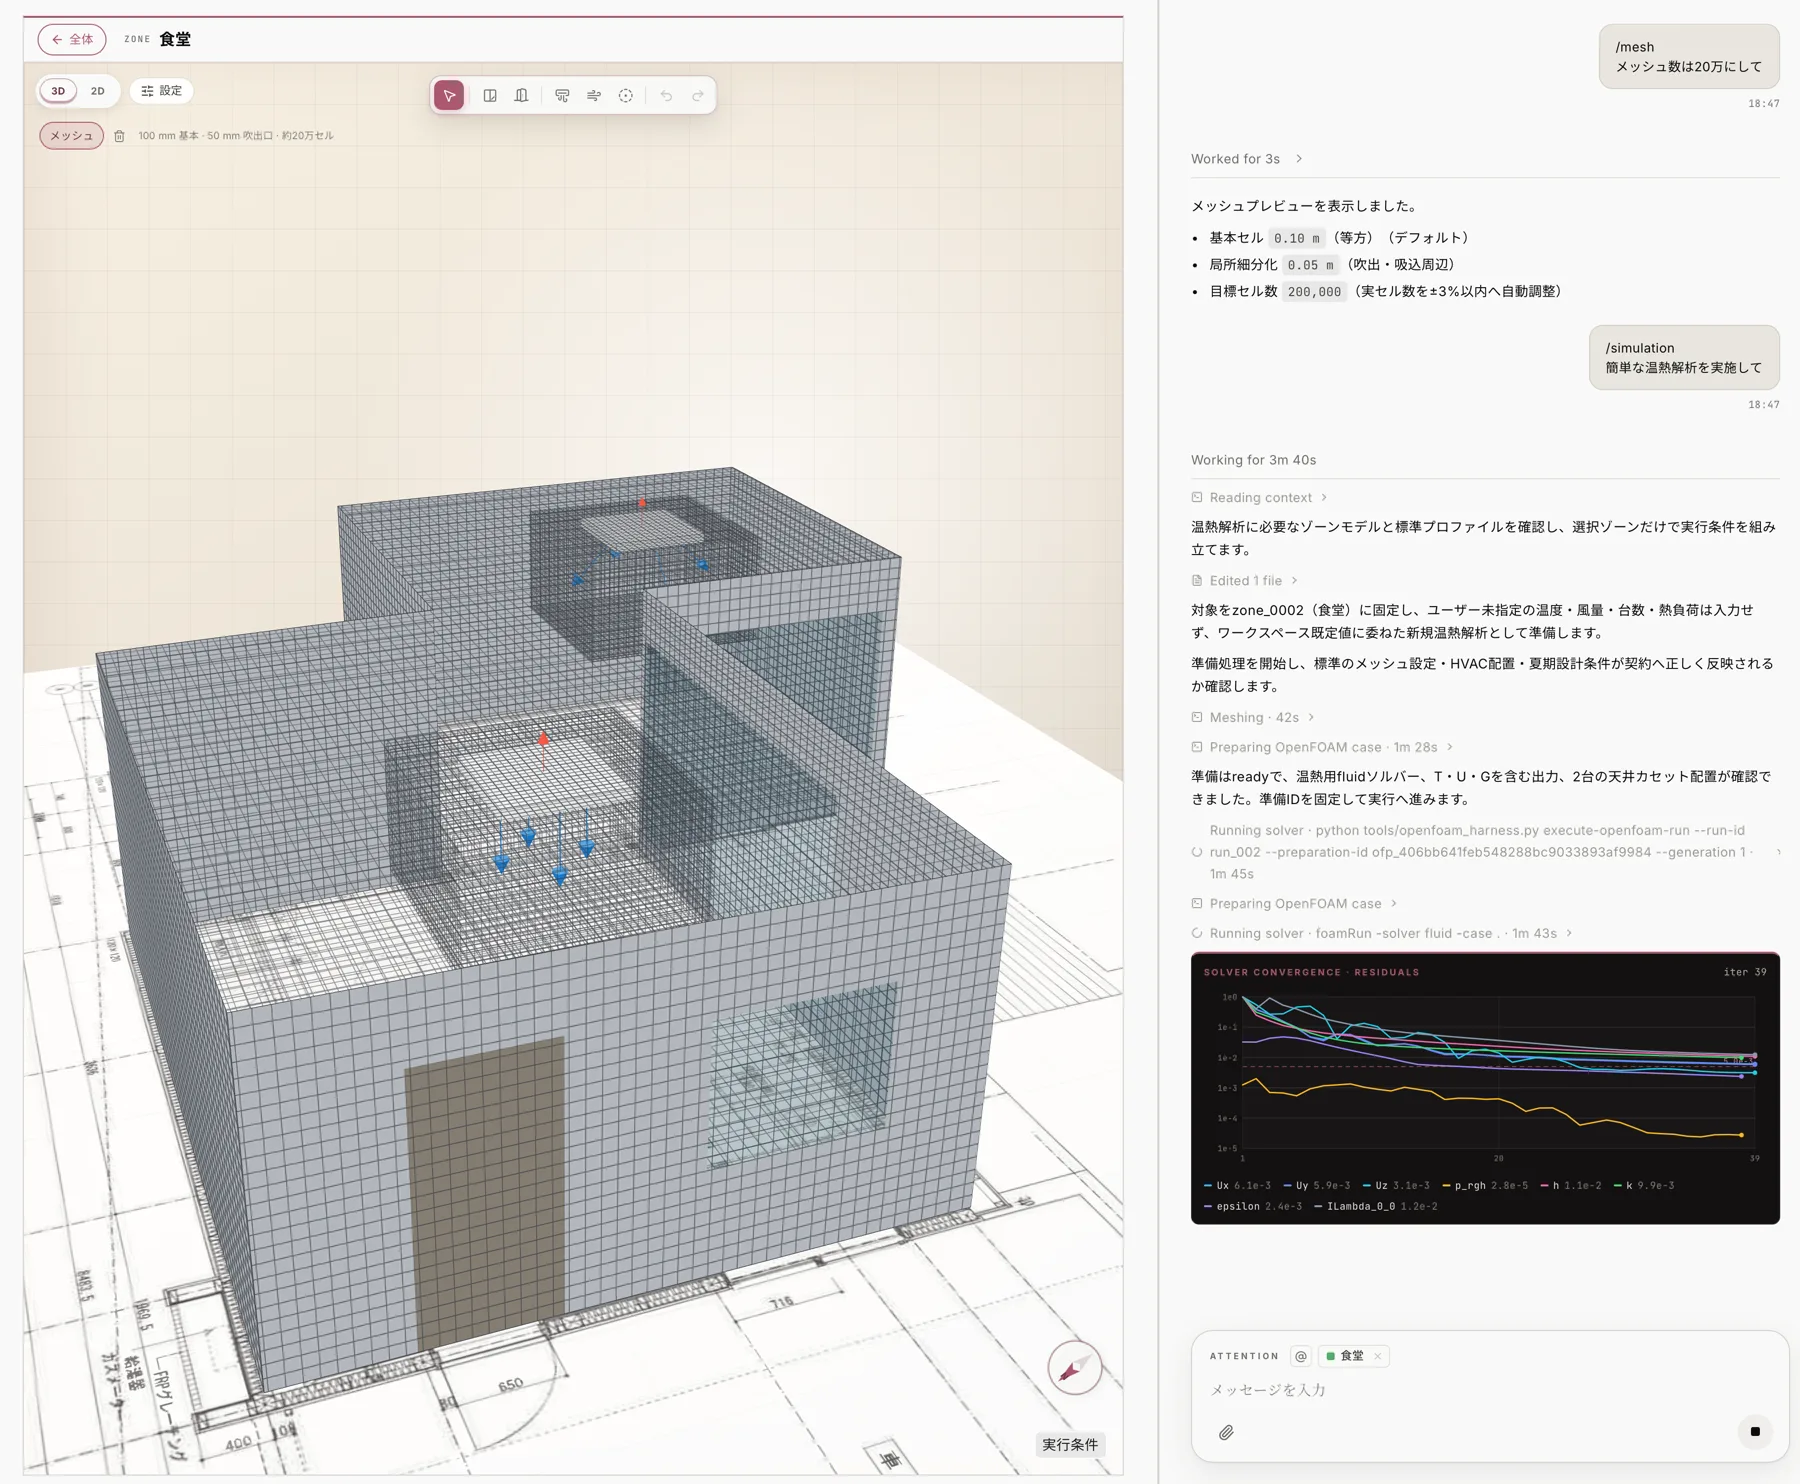The width and height of the screenshot is (1800, 1484).
Task: Toggle the メッシュ display chip
Action: tap(71, 136)
